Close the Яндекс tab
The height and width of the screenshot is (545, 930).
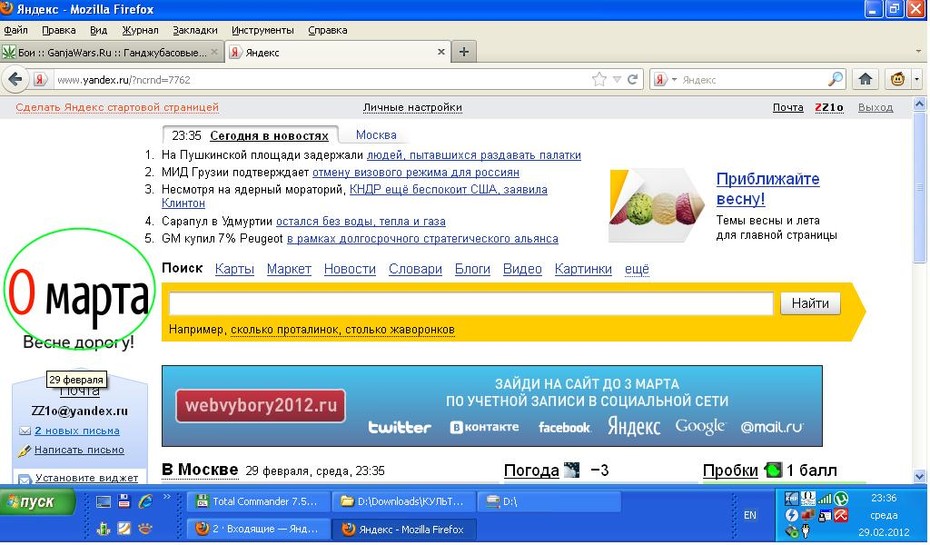coord(441,52)
